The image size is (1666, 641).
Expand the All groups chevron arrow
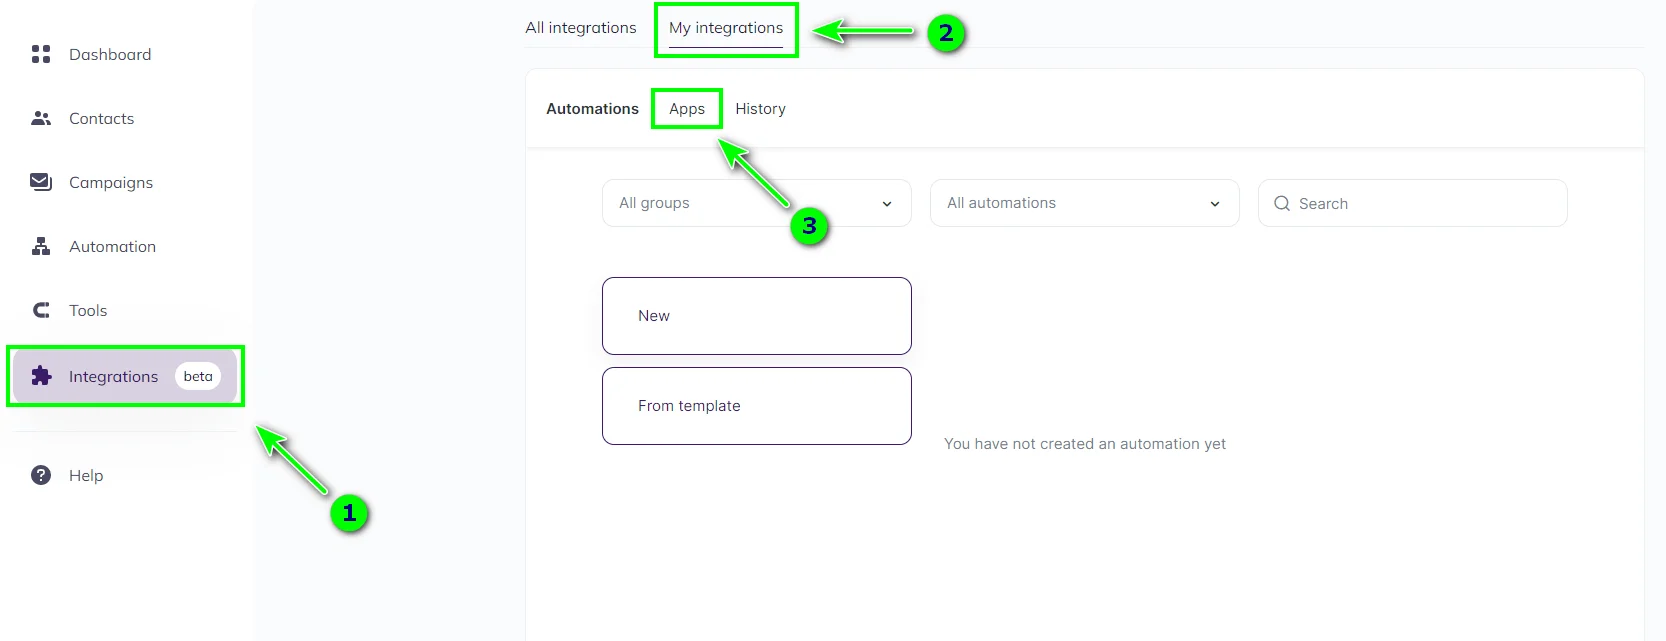coord(886,203)
